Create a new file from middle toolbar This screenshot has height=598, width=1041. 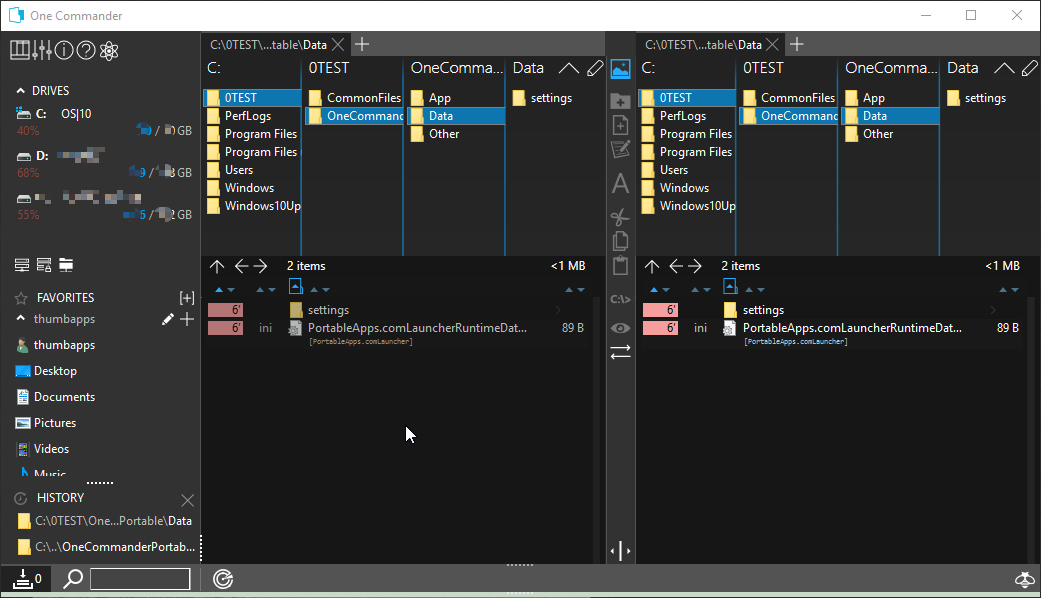coord(620,125)
